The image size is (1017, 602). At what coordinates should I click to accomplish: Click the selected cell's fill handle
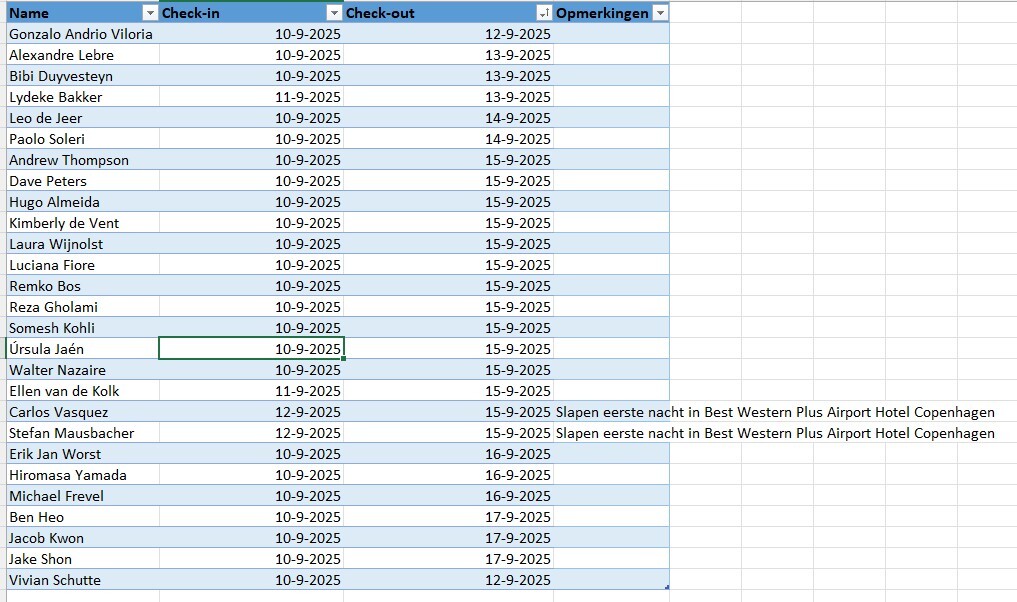pyautogui.click(x=343, y=358)
